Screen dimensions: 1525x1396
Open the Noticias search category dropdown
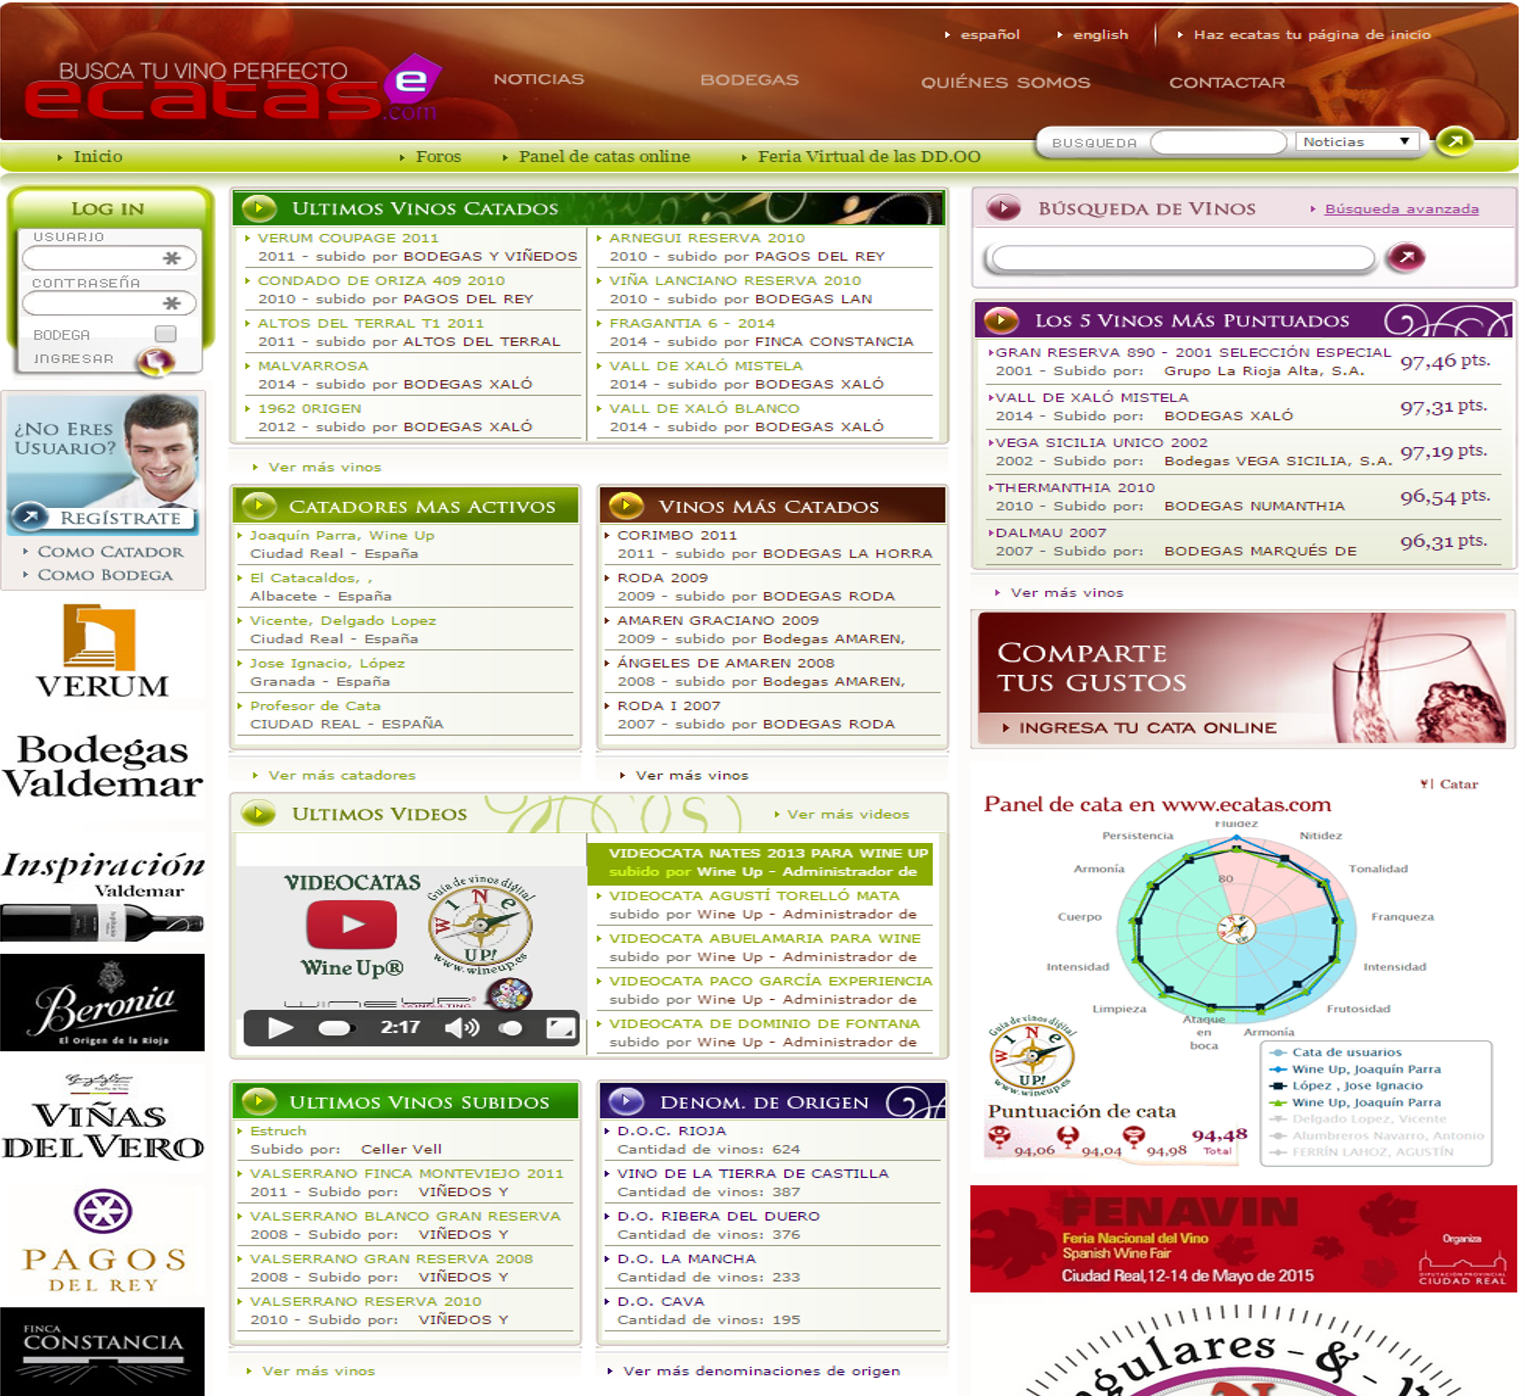click(1356, 142)
